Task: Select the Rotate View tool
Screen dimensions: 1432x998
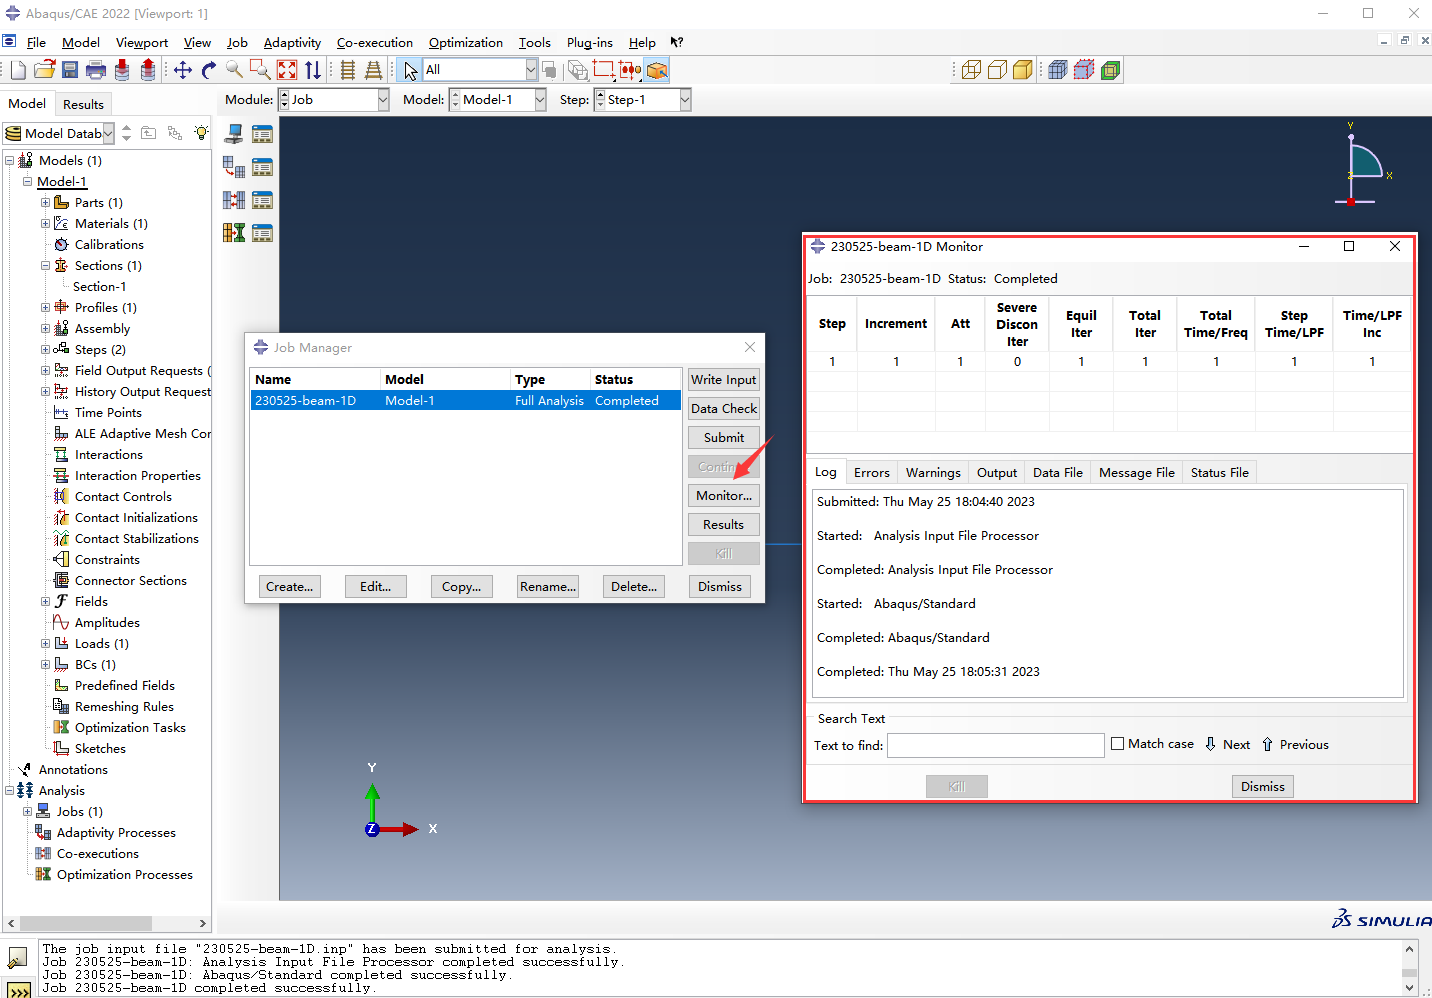Action: click(x=208, y=70)
